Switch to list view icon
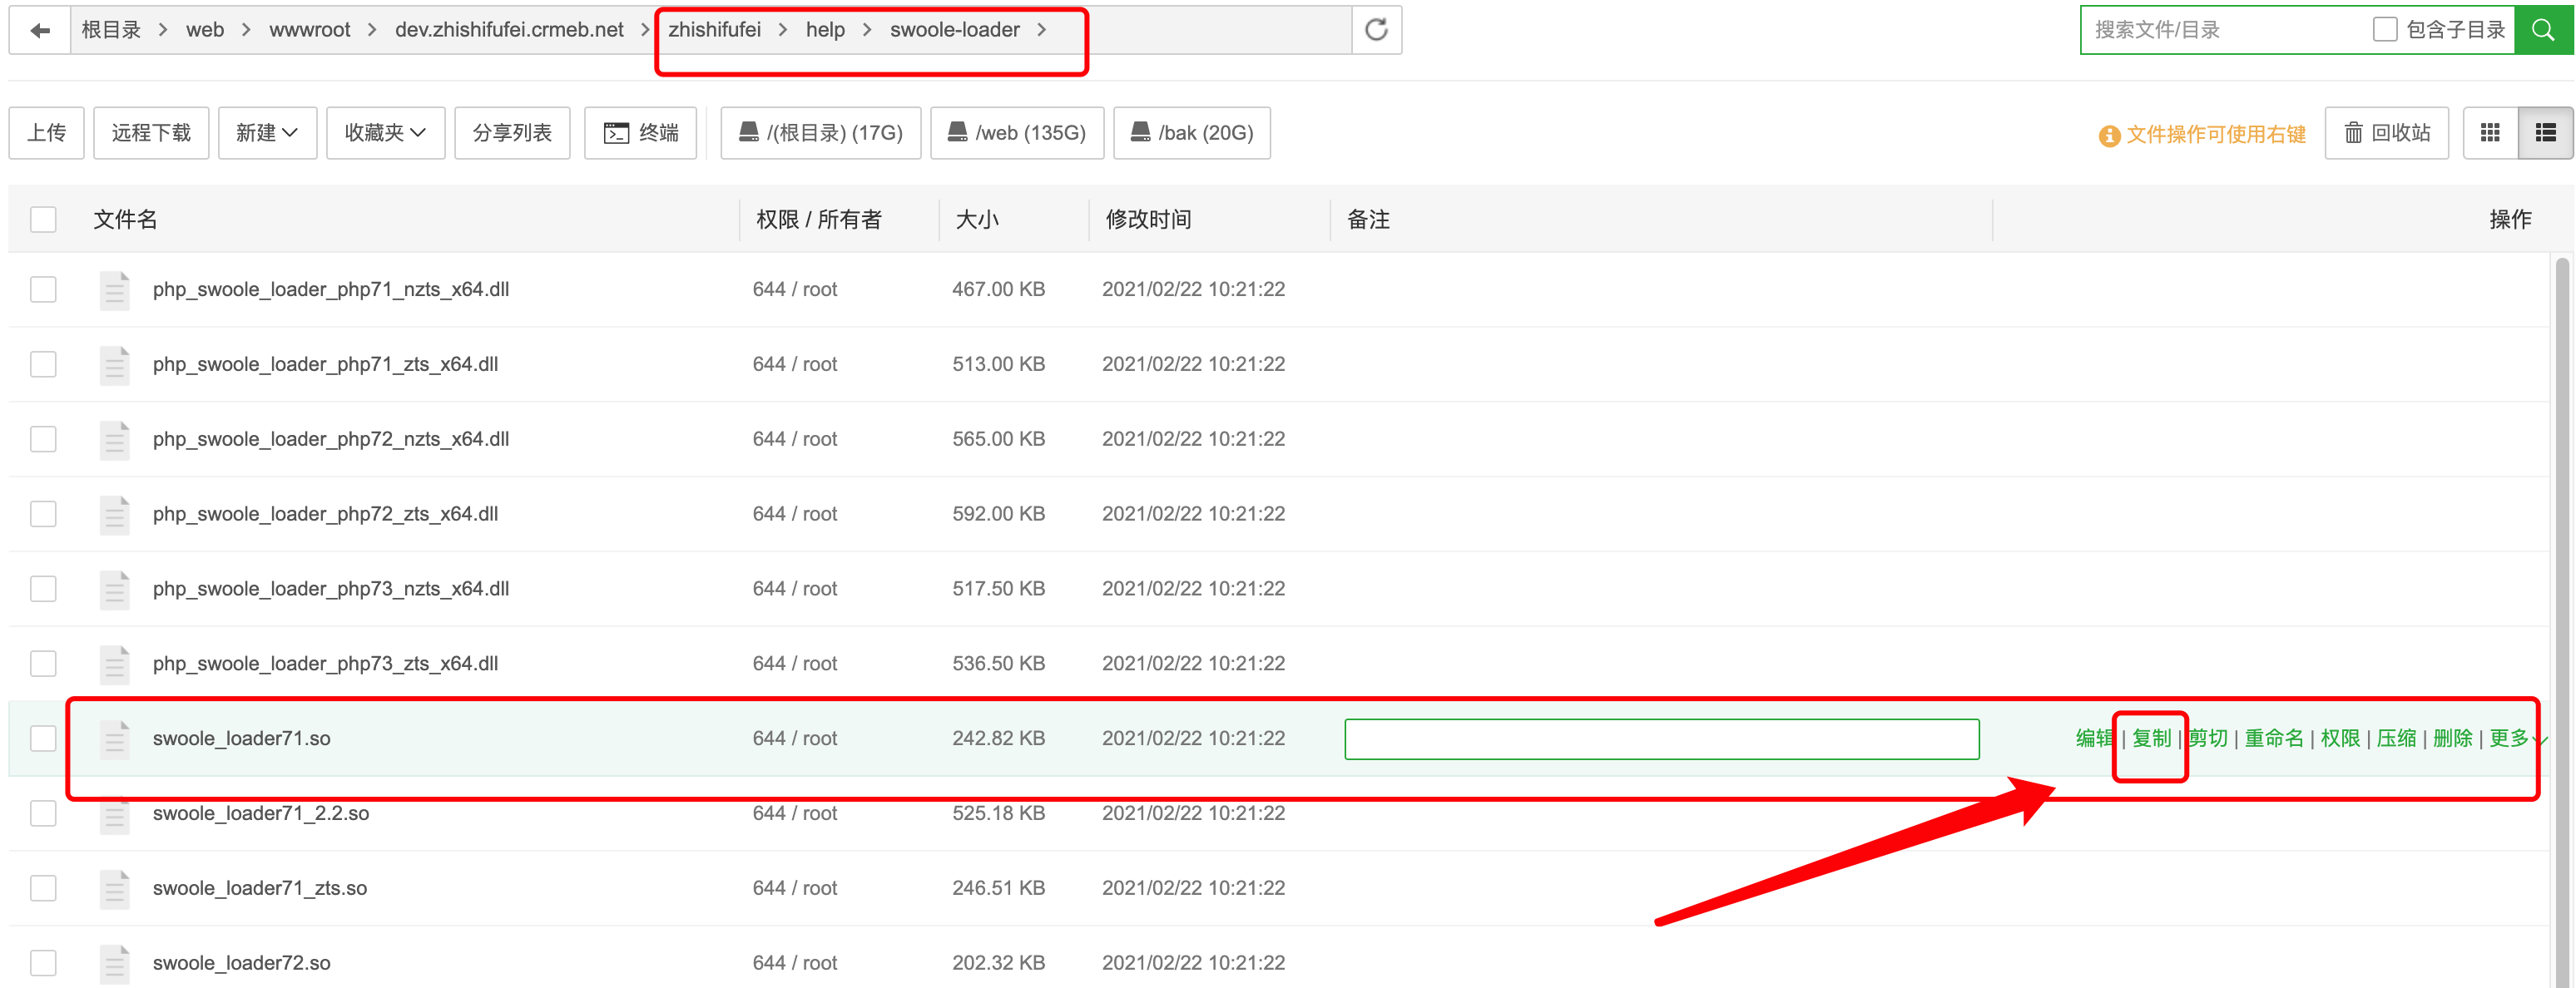 click(x=2545, y=133)
